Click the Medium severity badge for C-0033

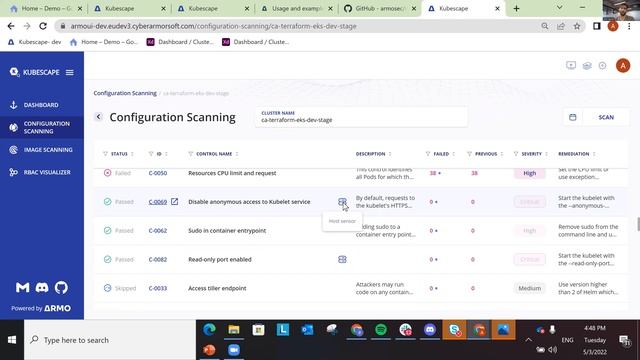(x=529, y=288)
